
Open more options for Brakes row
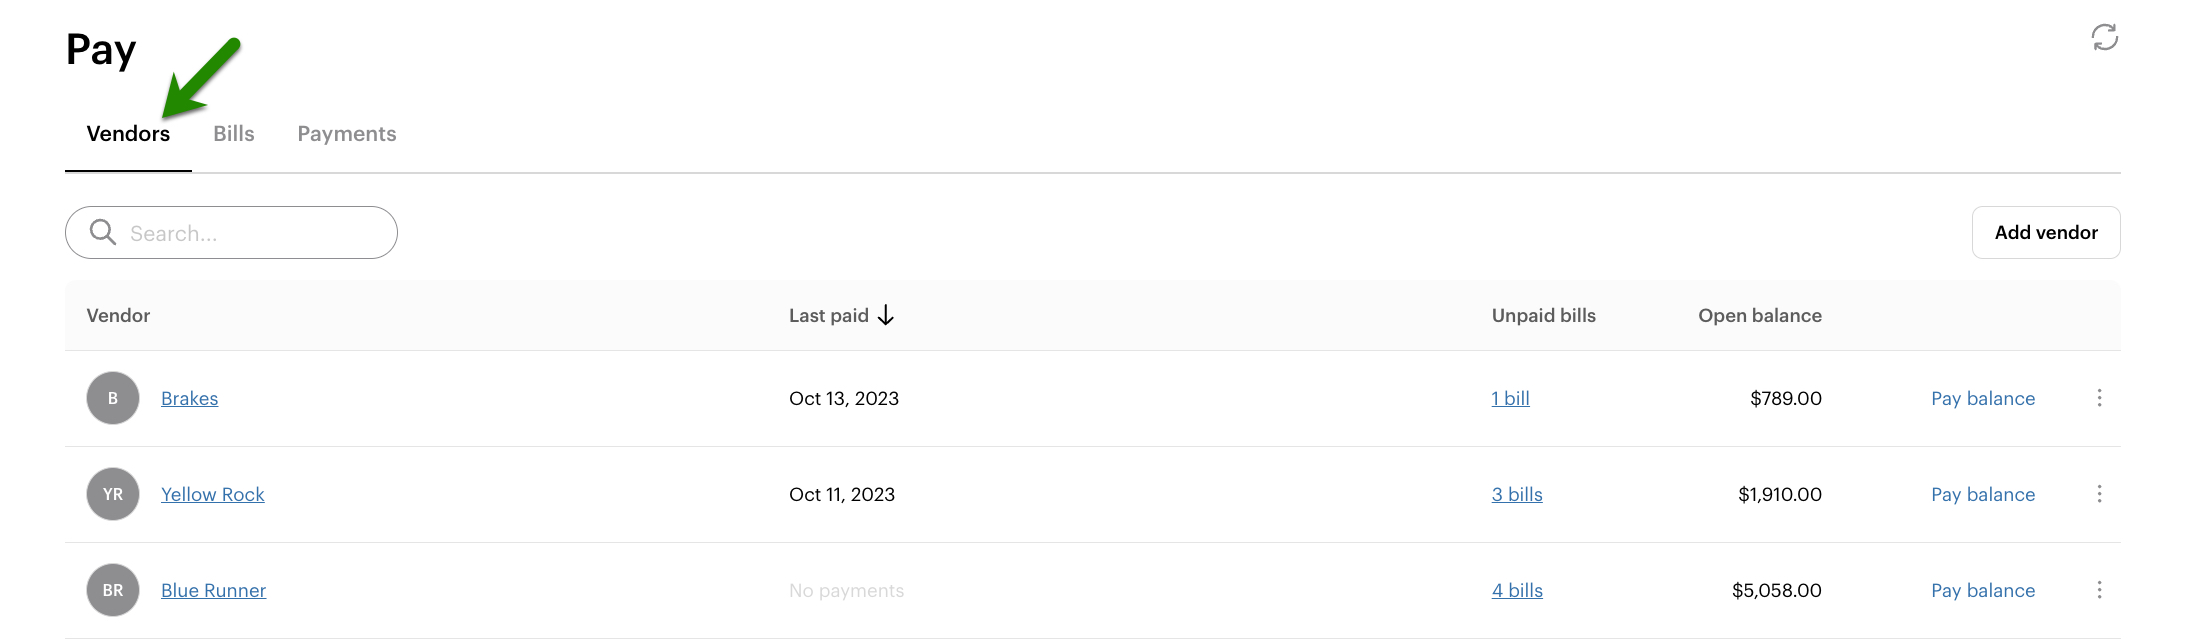(2099, 398)
